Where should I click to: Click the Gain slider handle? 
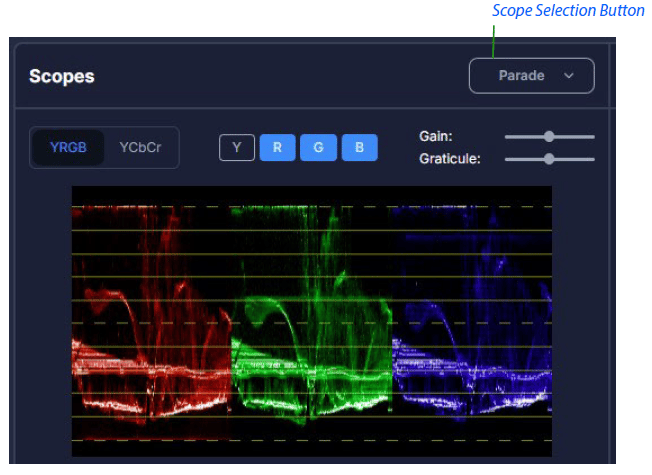pos(549,136)
